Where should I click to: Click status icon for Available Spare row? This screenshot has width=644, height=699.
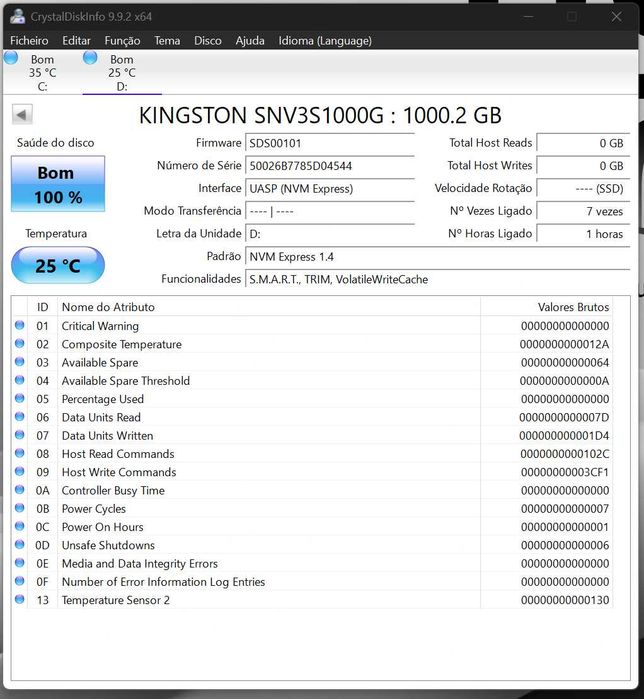[20, 362]
